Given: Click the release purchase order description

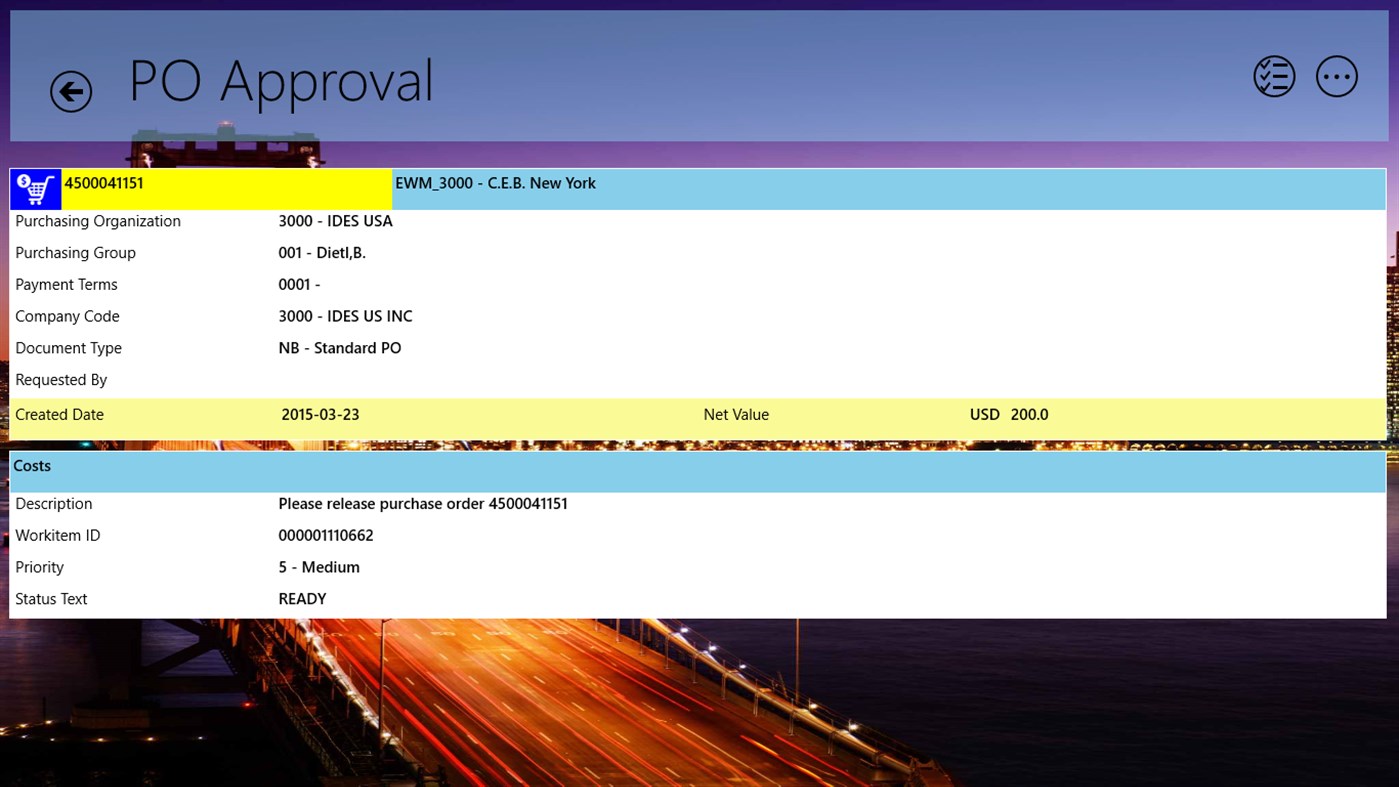Looking at the screenshot, I should click(x=422, y=503).
